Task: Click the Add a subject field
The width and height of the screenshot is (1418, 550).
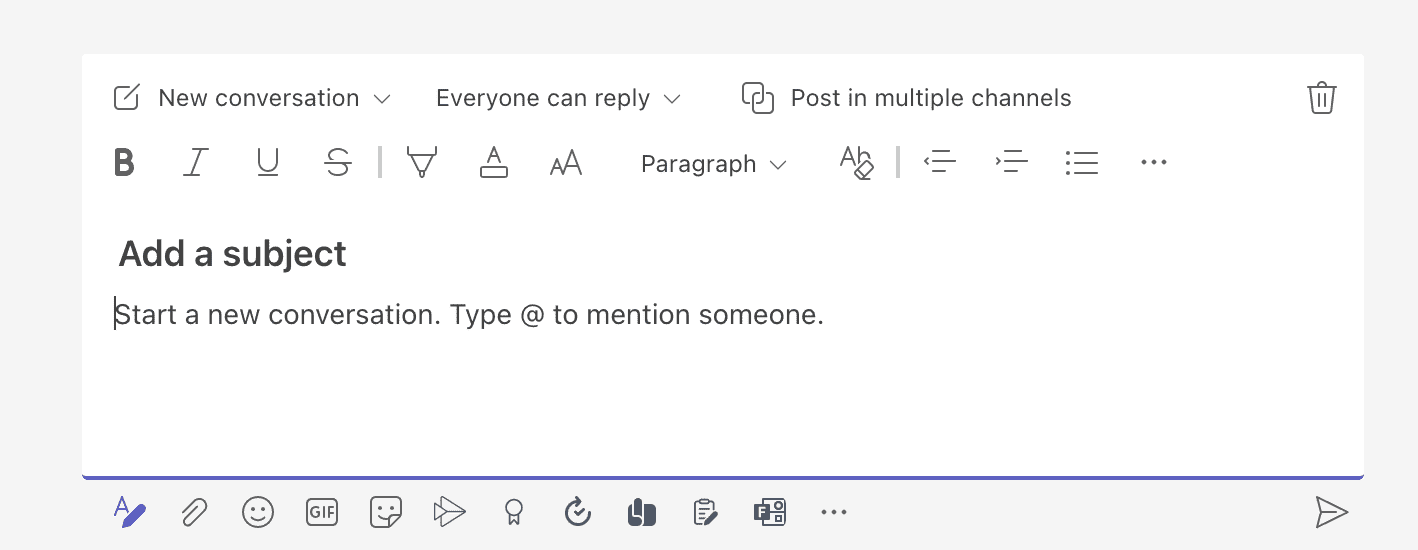Action: coord(233,254)
